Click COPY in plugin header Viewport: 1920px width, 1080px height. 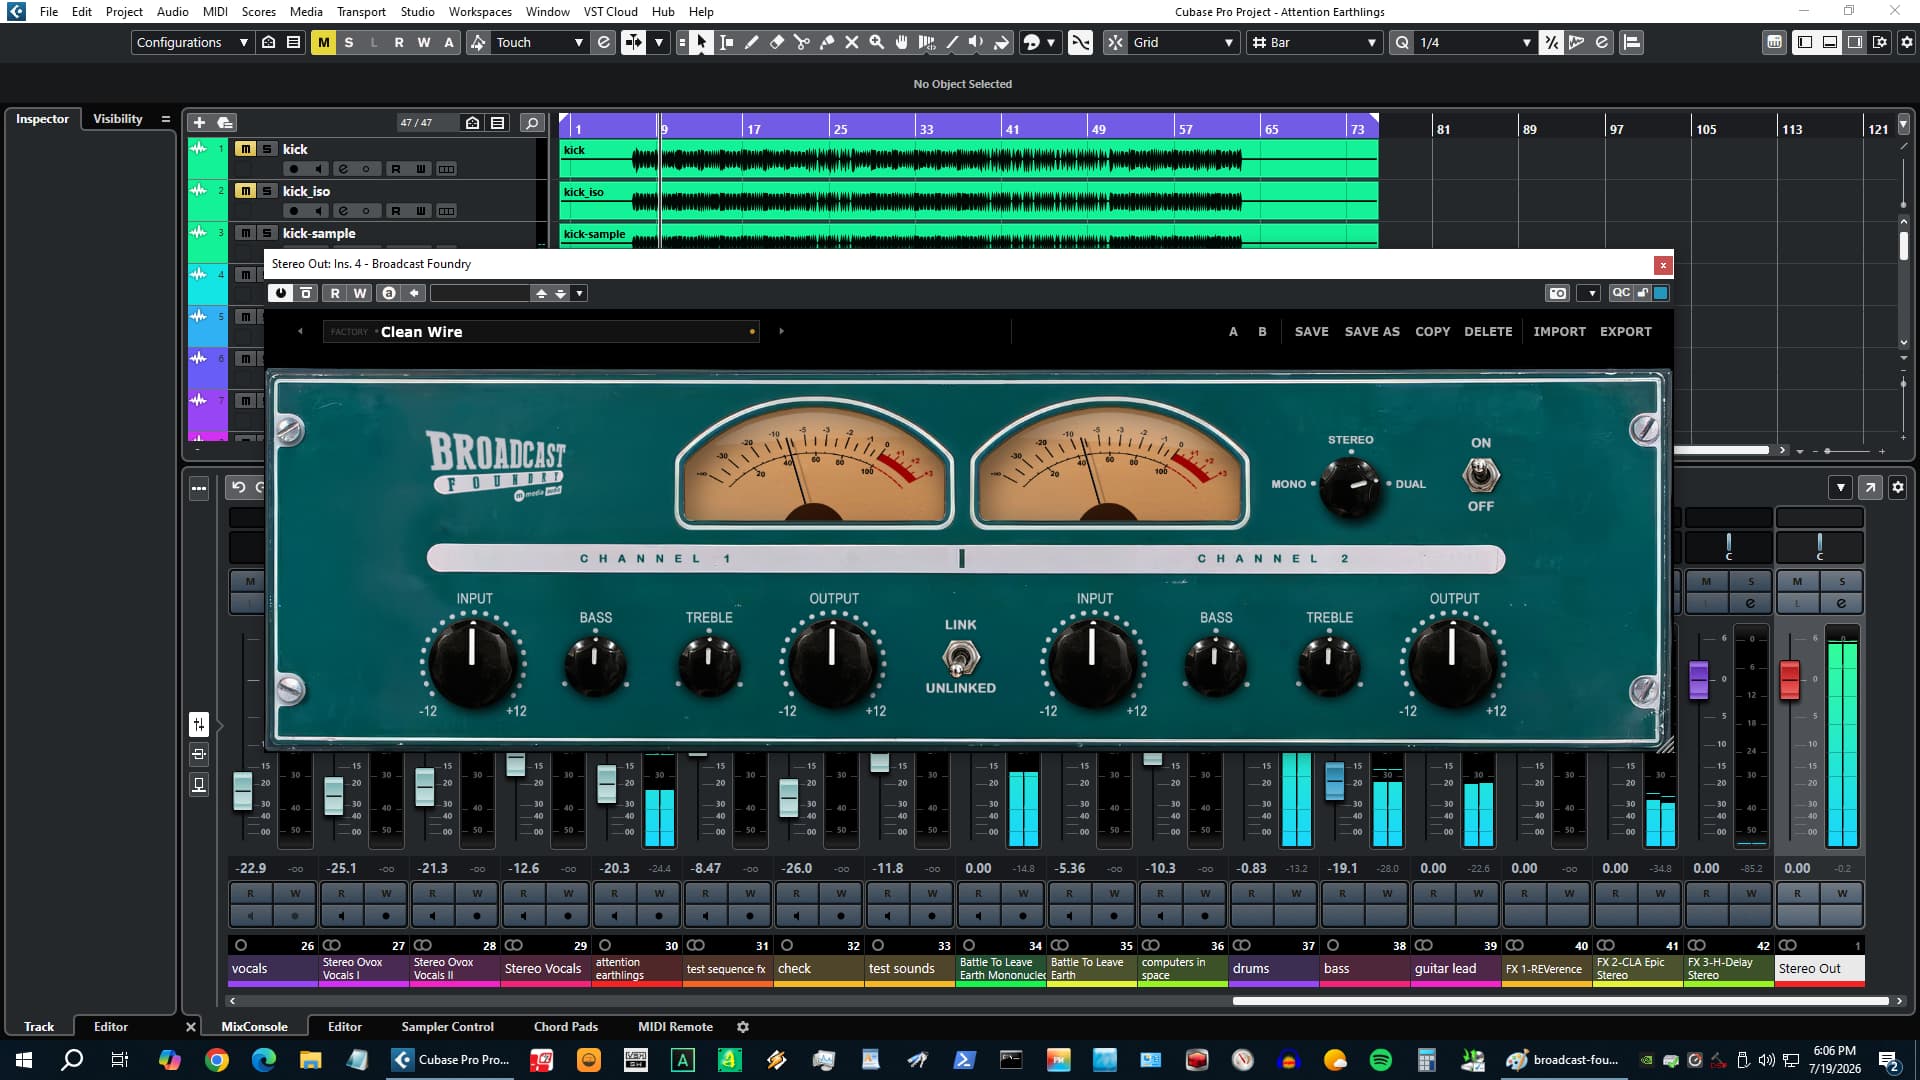(1432, 332)
